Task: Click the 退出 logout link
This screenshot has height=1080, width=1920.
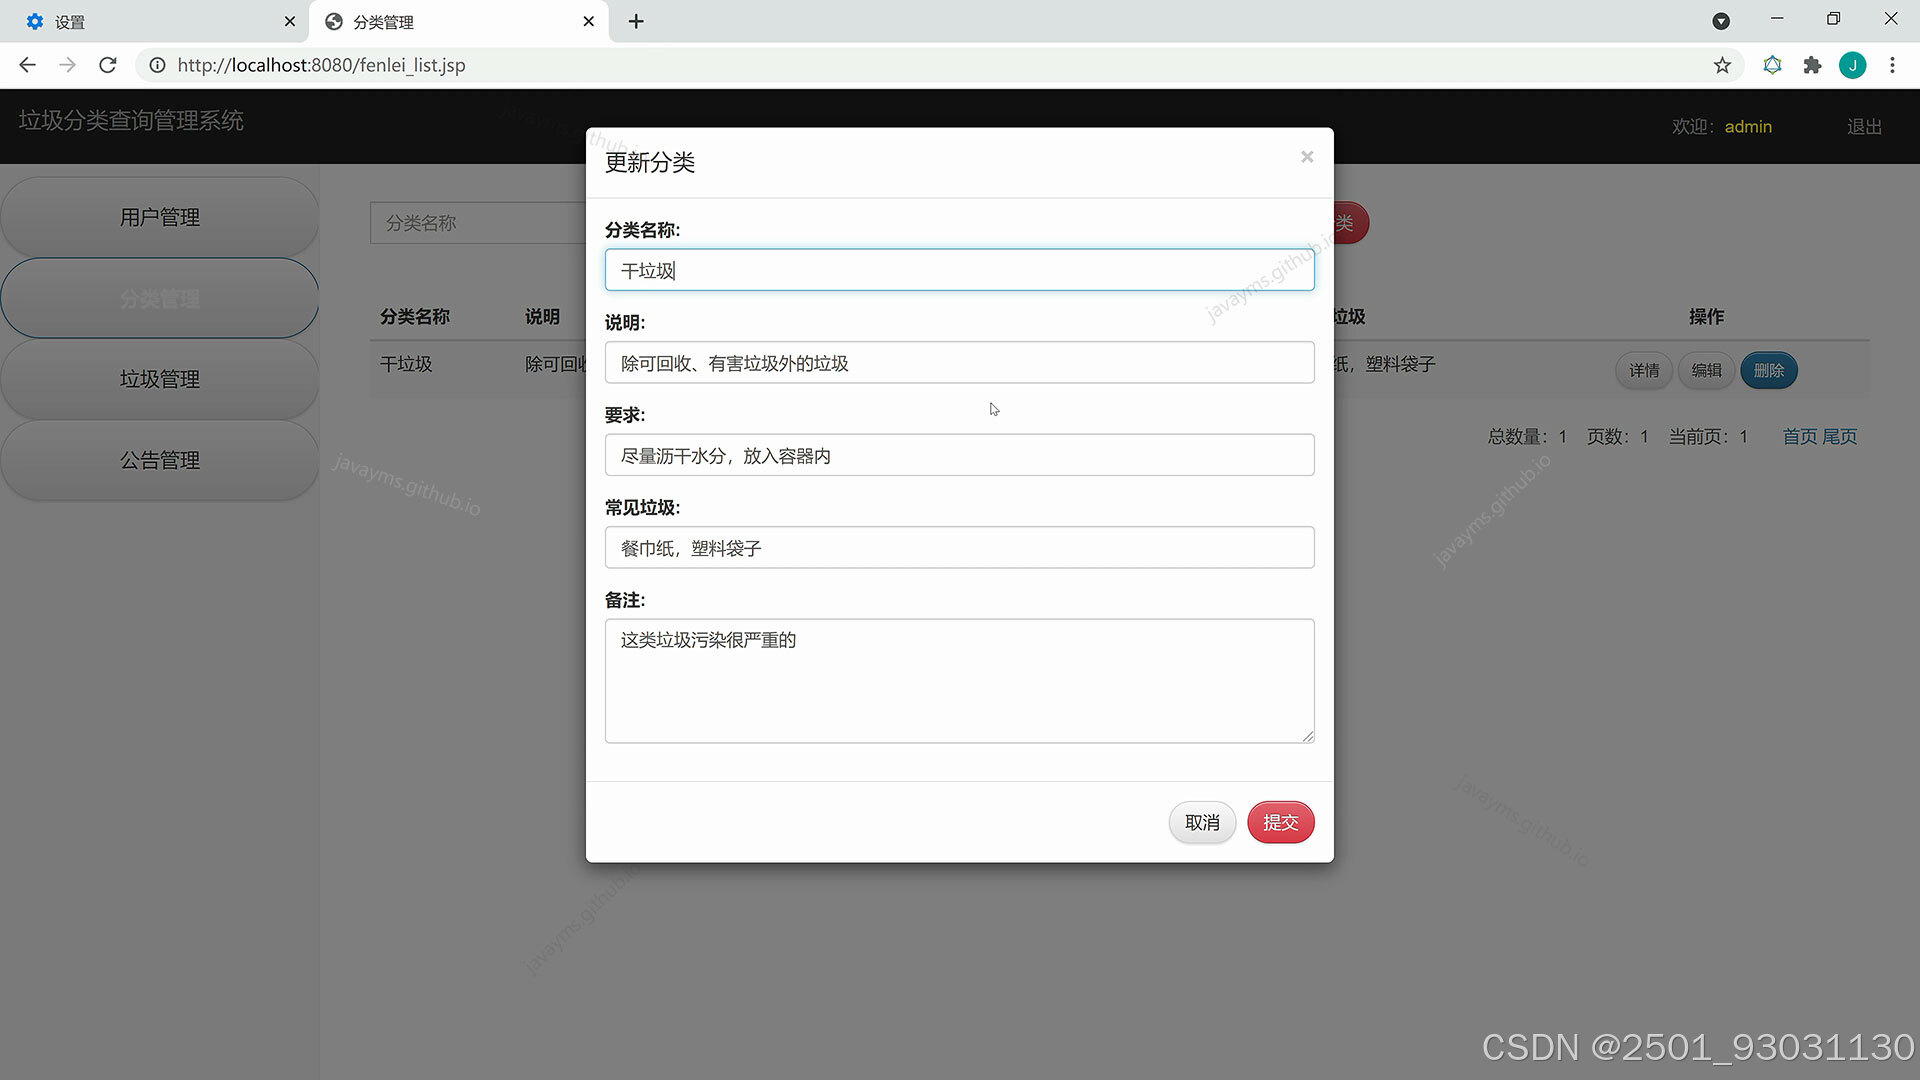Action: 1864,127
